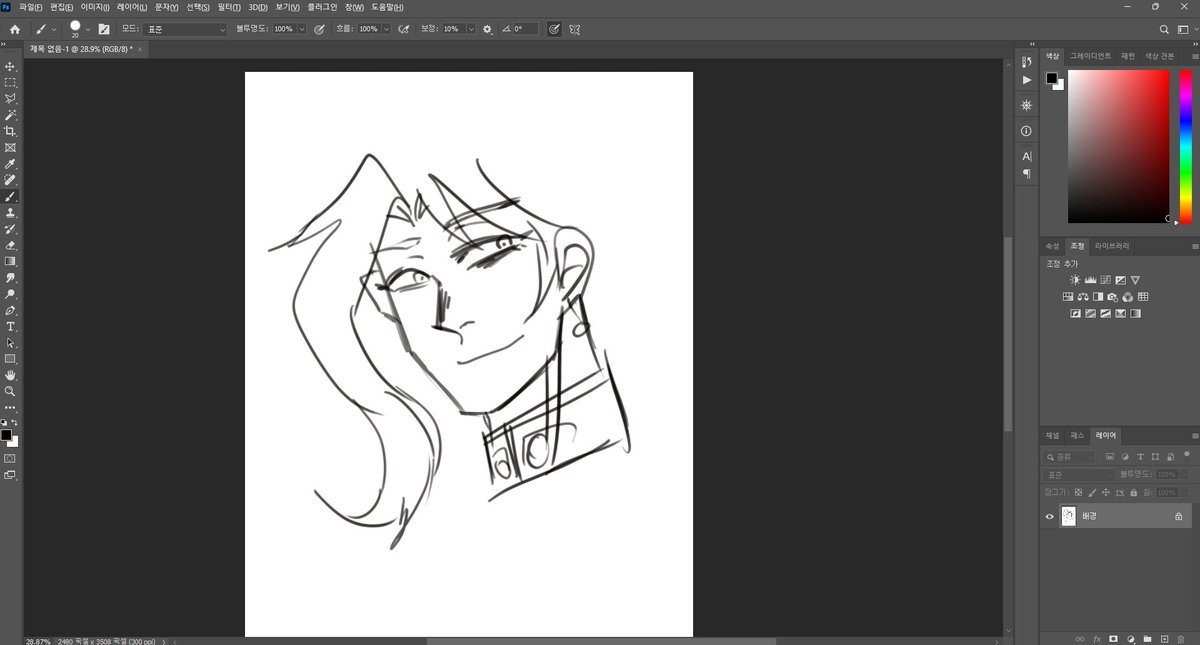Toggle pressure for opacity button
The width and height of the screenshot is (1200, 645).
(319, 29)
